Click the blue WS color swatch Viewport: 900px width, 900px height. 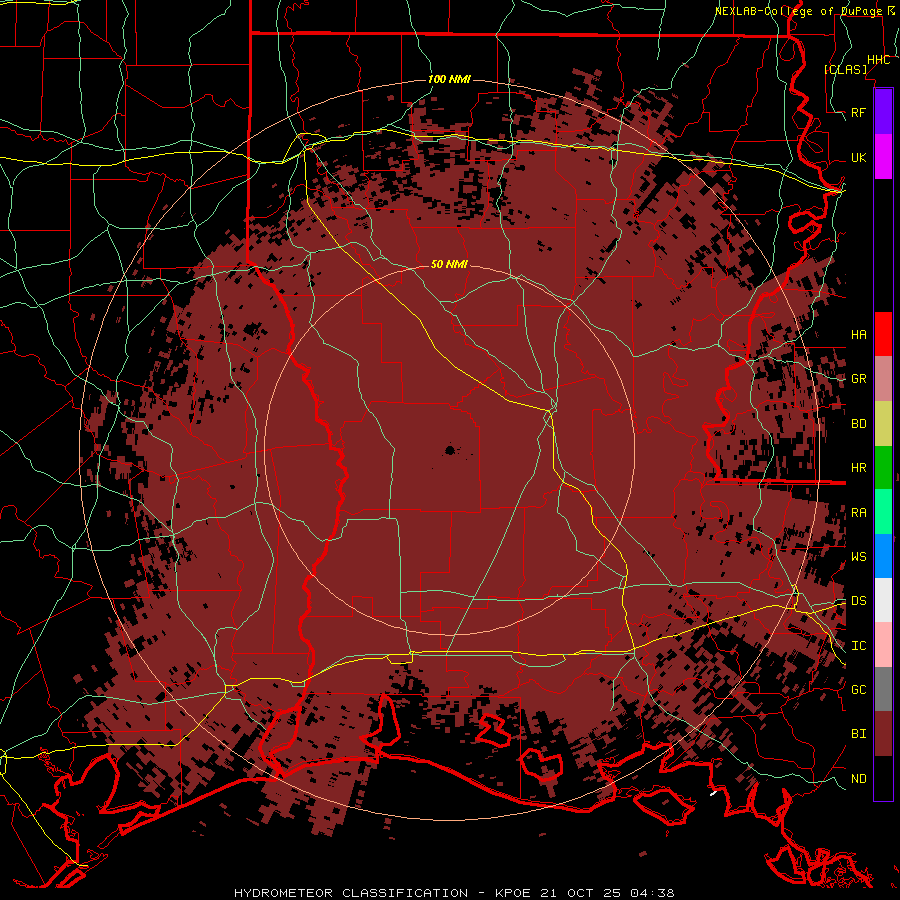click(883, 556)
